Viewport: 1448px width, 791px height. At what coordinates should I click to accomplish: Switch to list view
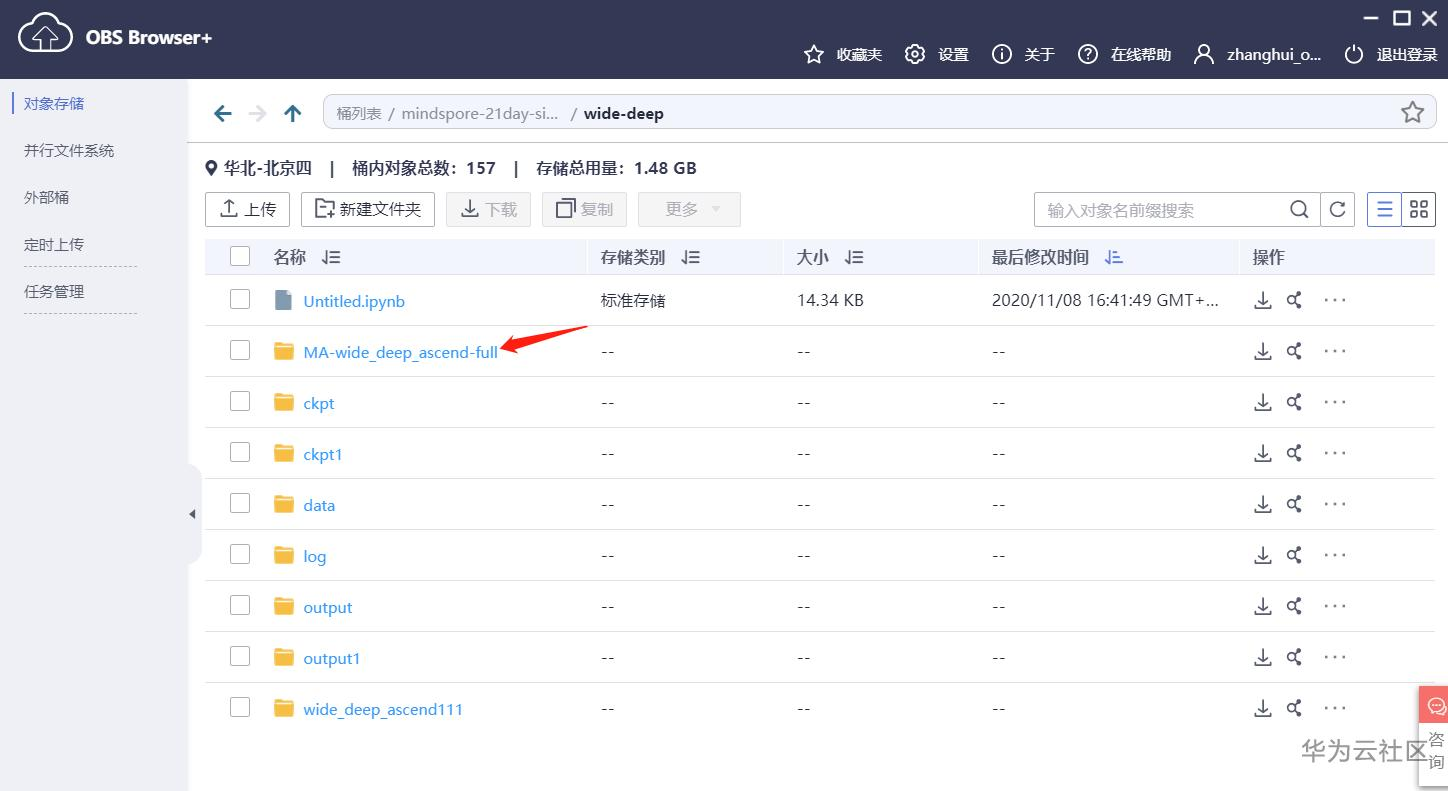point(1384,210)
